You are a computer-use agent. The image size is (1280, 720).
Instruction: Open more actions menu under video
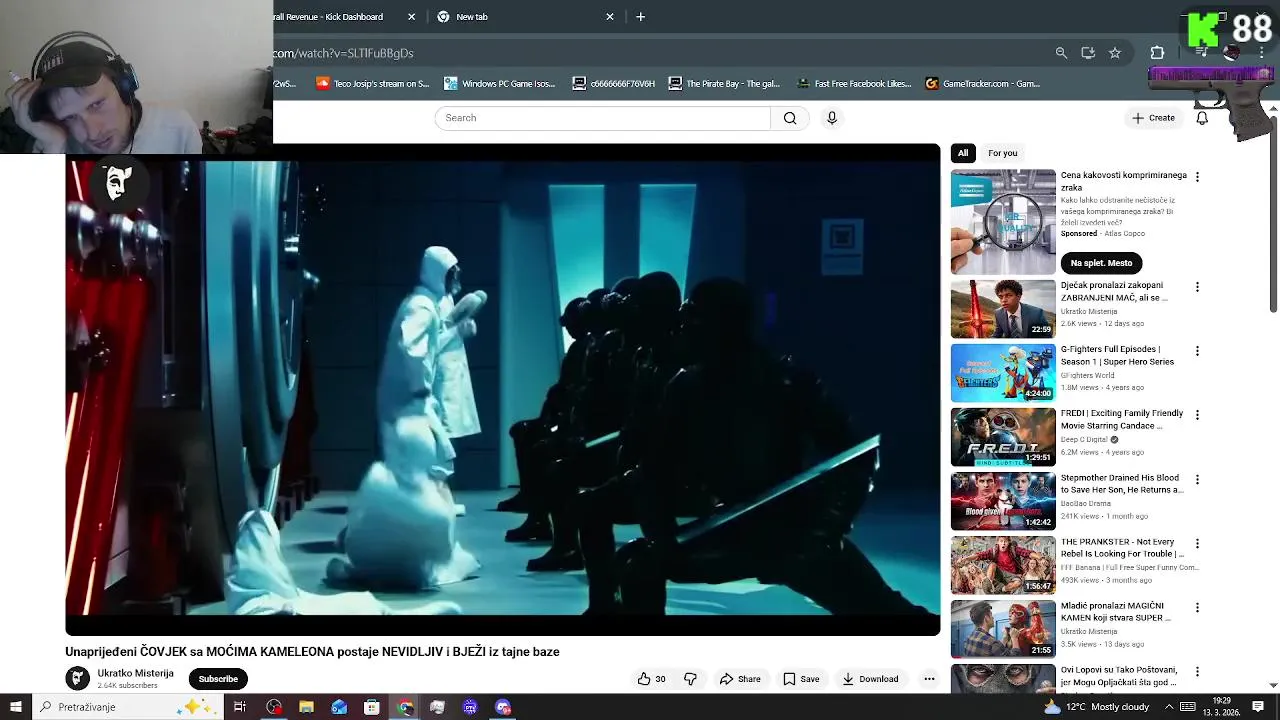929,679
